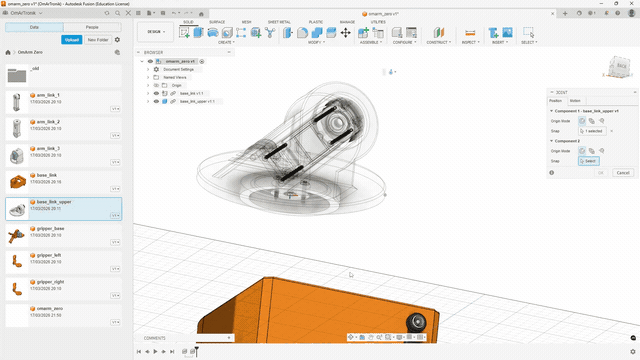Viewport: 640px width, 360px height.
Task: Click the Upload button
Action: pyautogui.click(x=72, y=40)
